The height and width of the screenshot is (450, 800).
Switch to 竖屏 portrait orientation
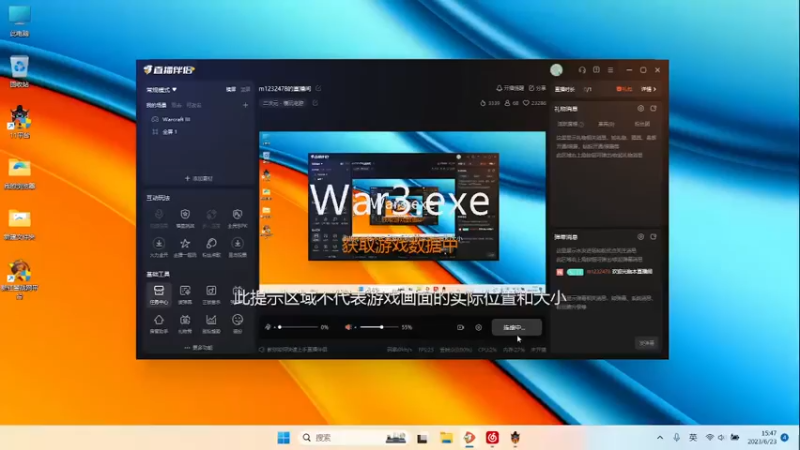pos(245,89)
